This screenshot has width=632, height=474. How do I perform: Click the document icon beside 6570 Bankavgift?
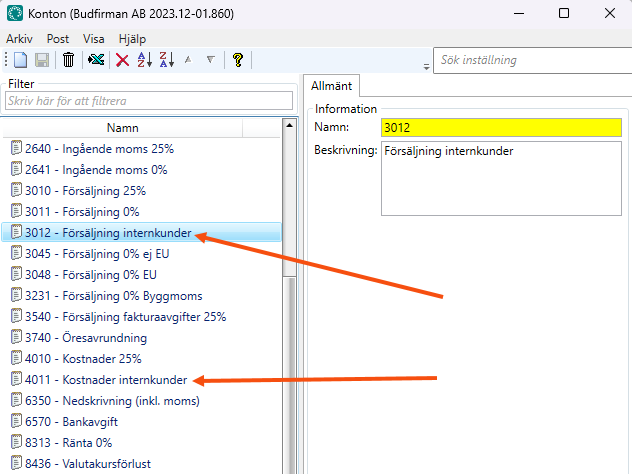(16, 420)
